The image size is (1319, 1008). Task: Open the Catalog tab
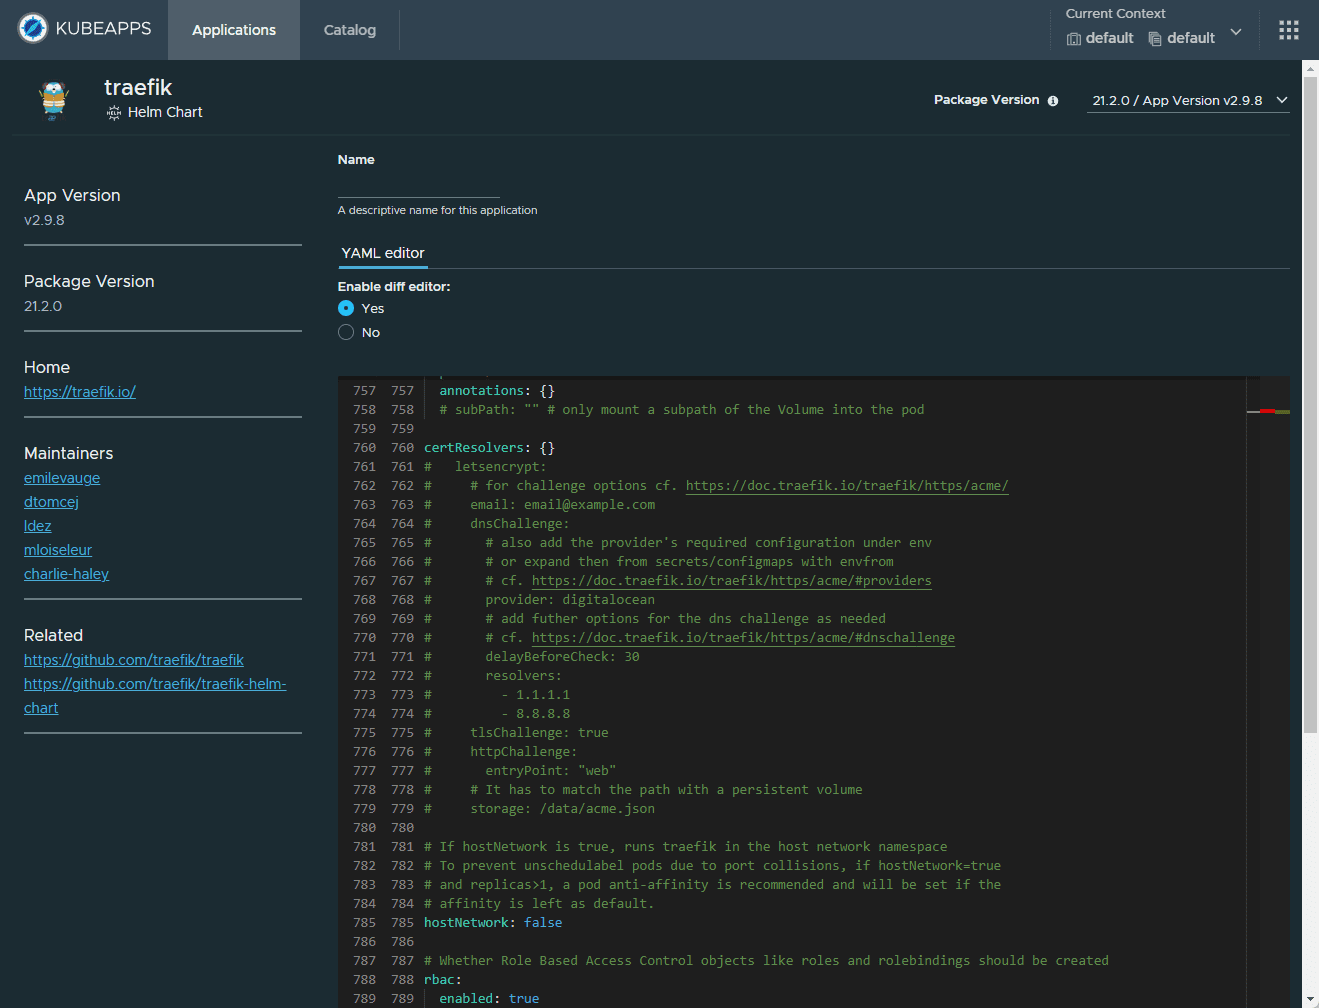pyautogui.click(x=350, y=30)
